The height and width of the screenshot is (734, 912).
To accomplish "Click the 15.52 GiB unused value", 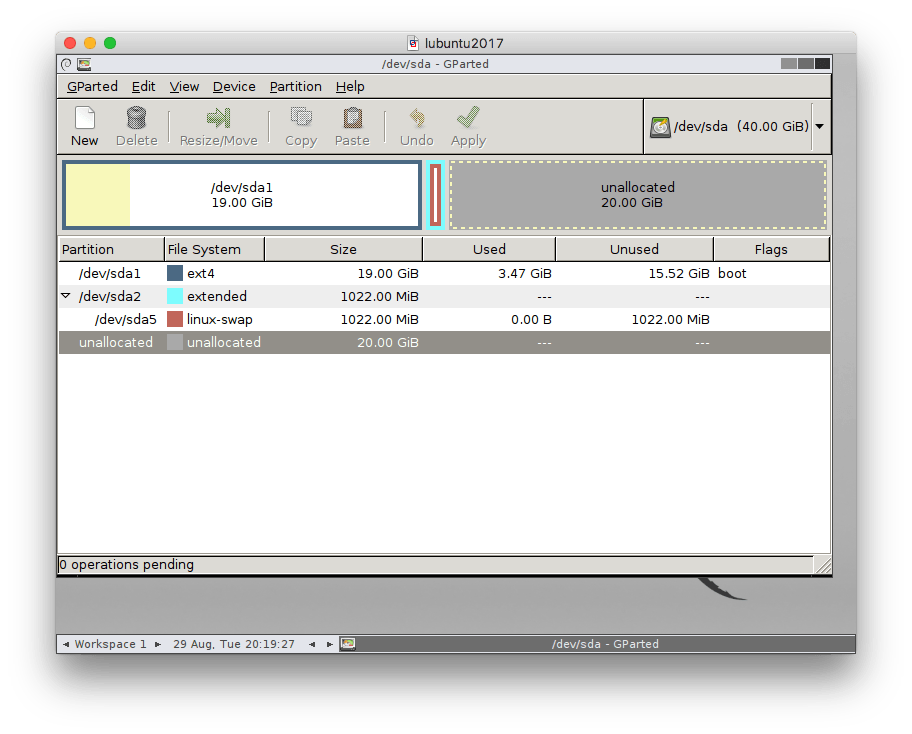I will pos(679,273).
